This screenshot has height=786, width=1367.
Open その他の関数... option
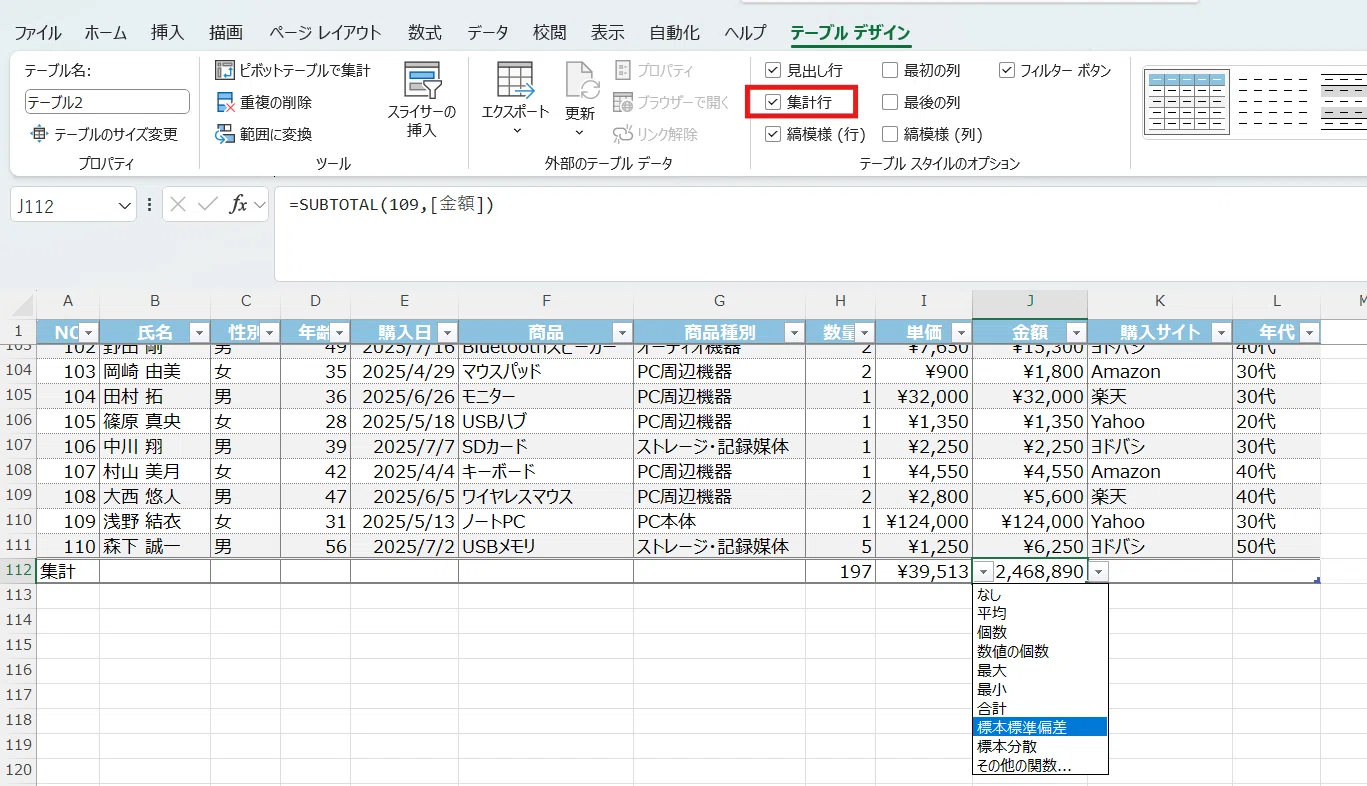[x=1040, y=765]
